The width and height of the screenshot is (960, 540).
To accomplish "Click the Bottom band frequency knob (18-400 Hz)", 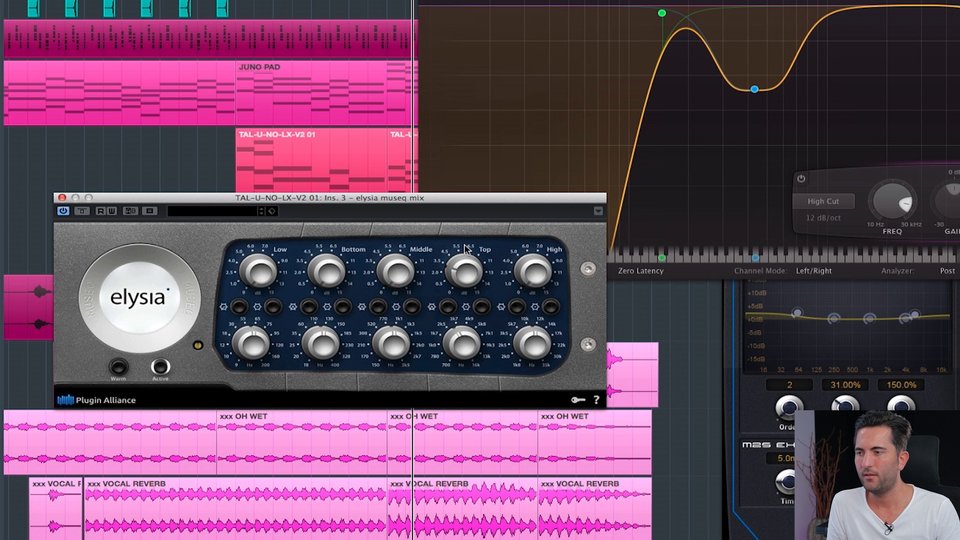I will [x=321, y=343].
